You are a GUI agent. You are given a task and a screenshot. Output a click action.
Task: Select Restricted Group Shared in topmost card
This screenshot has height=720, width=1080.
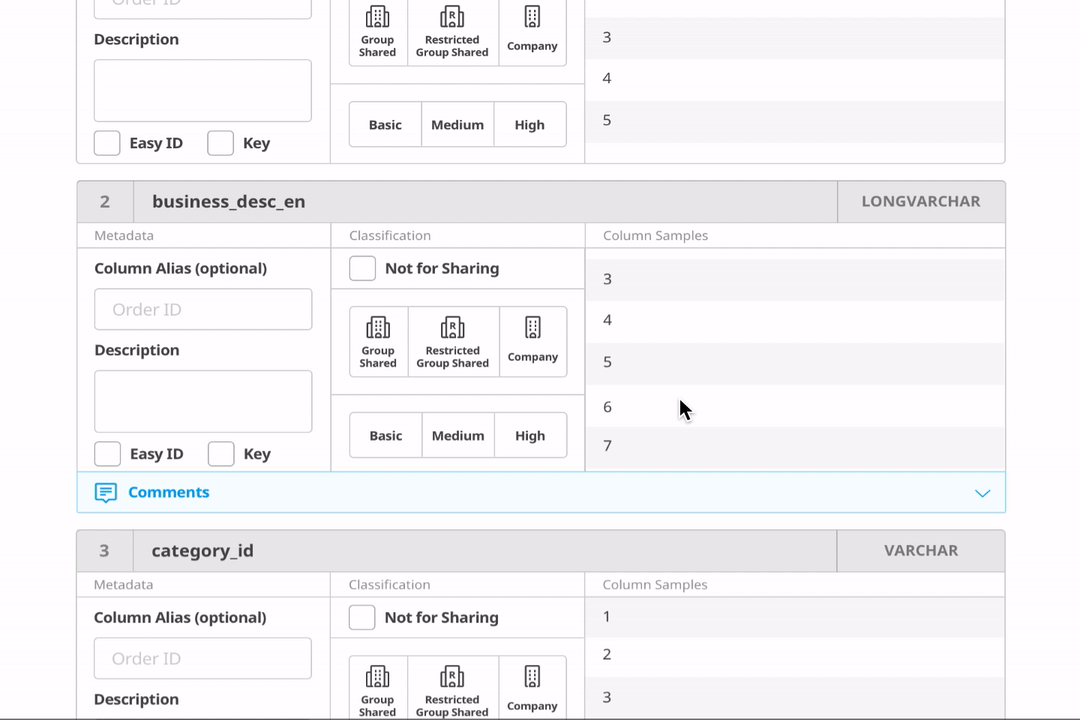coord(453,32)
